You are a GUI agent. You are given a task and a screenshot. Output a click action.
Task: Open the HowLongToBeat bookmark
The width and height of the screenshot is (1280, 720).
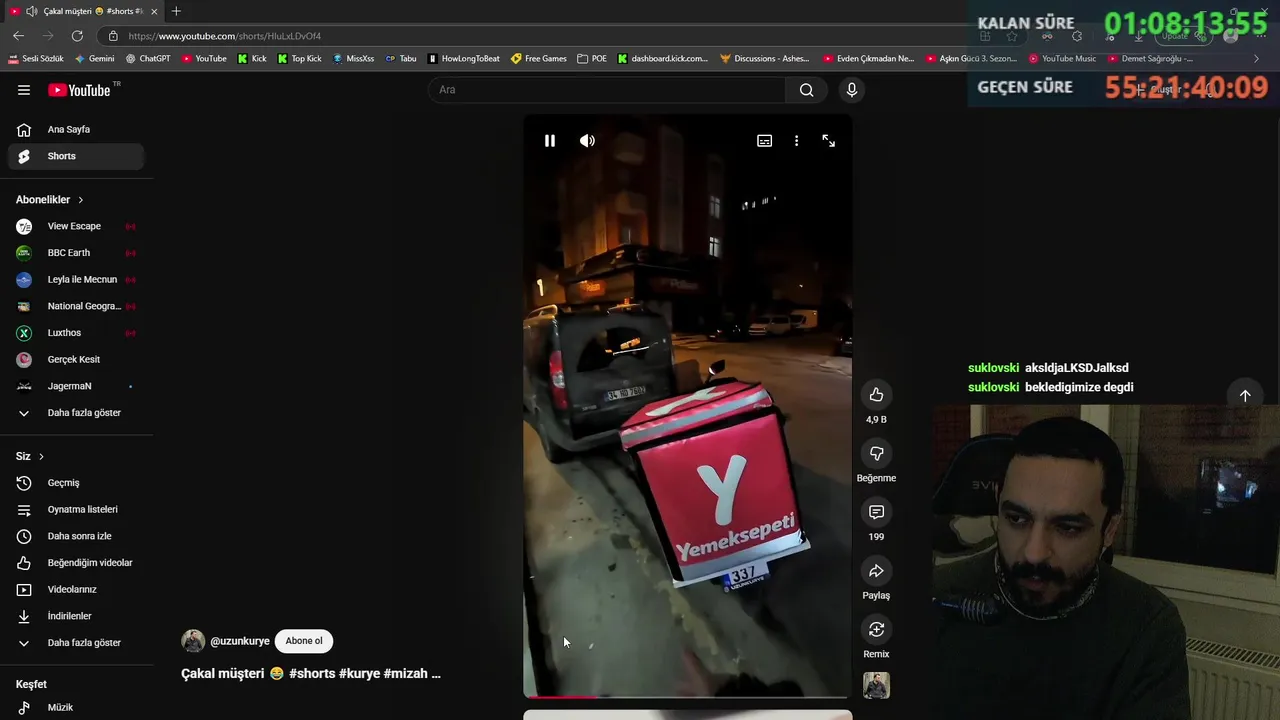(x=464, y=59)
